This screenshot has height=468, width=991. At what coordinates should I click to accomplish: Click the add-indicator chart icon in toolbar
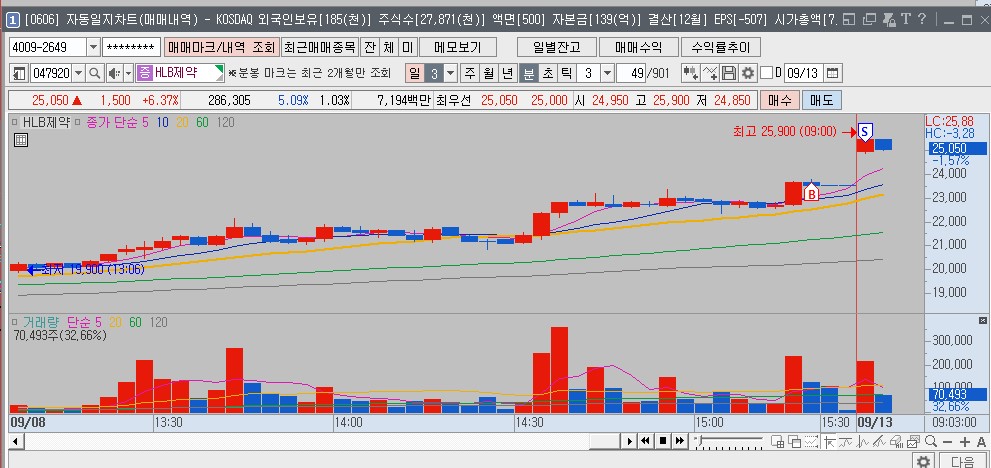(x=690, y=73)
